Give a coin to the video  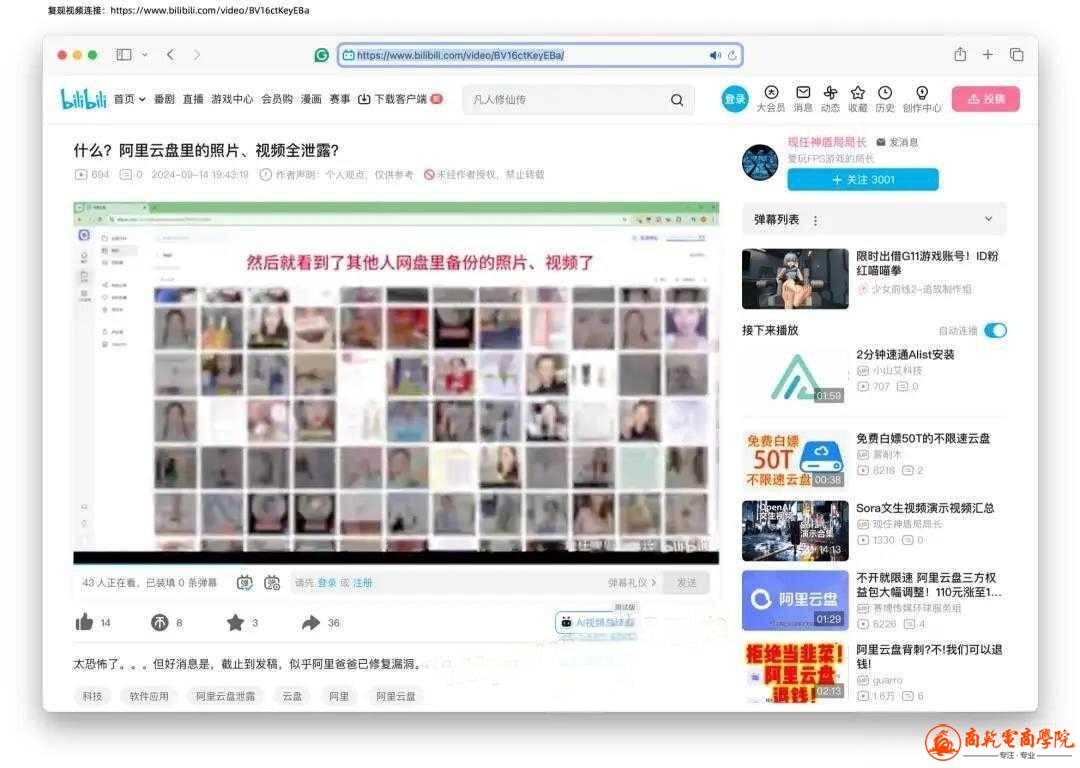click(159, 623)
